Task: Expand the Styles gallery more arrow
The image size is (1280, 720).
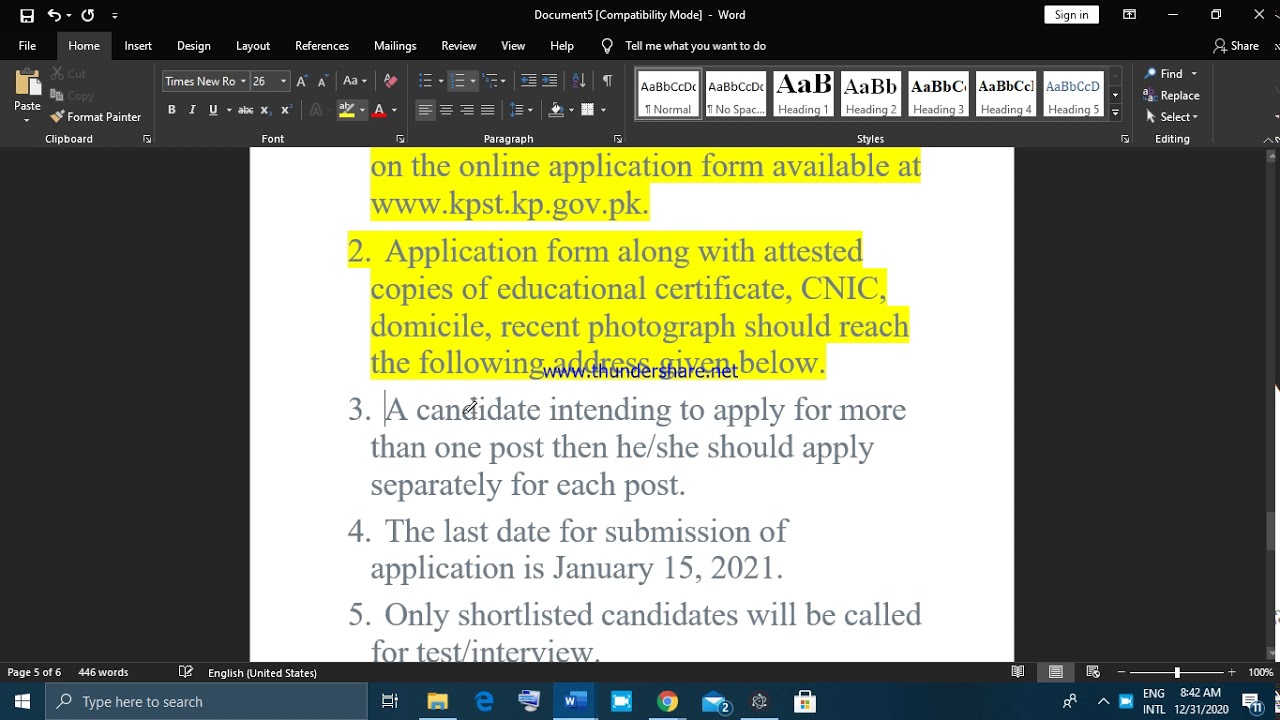Action: (x=1116, y=113)
